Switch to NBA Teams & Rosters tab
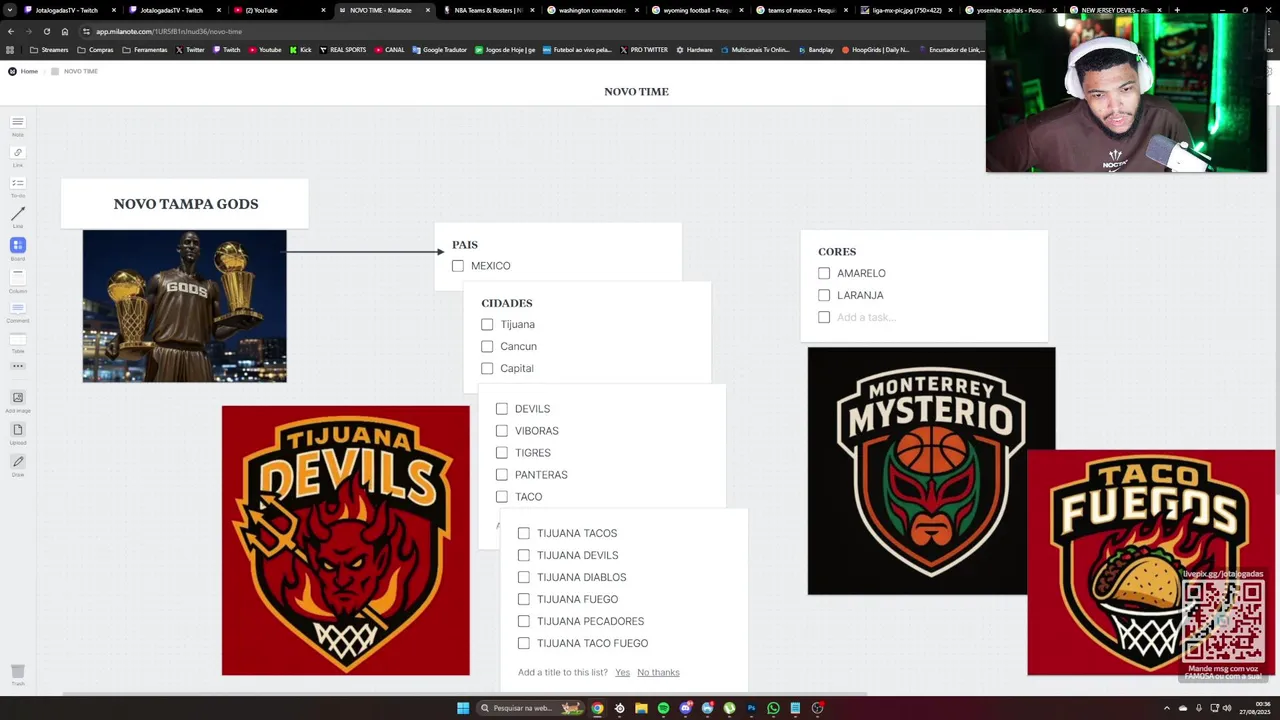The image size is (1280, 720). pyautogui.click(x=490, y=10)
